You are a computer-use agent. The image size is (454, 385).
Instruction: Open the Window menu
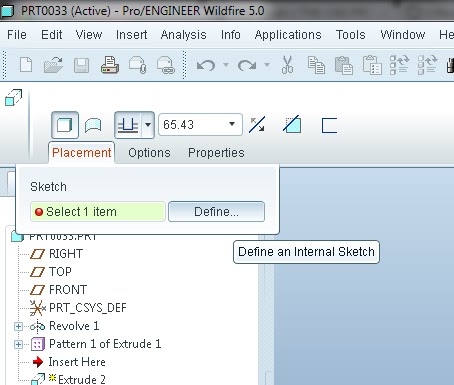403,35
